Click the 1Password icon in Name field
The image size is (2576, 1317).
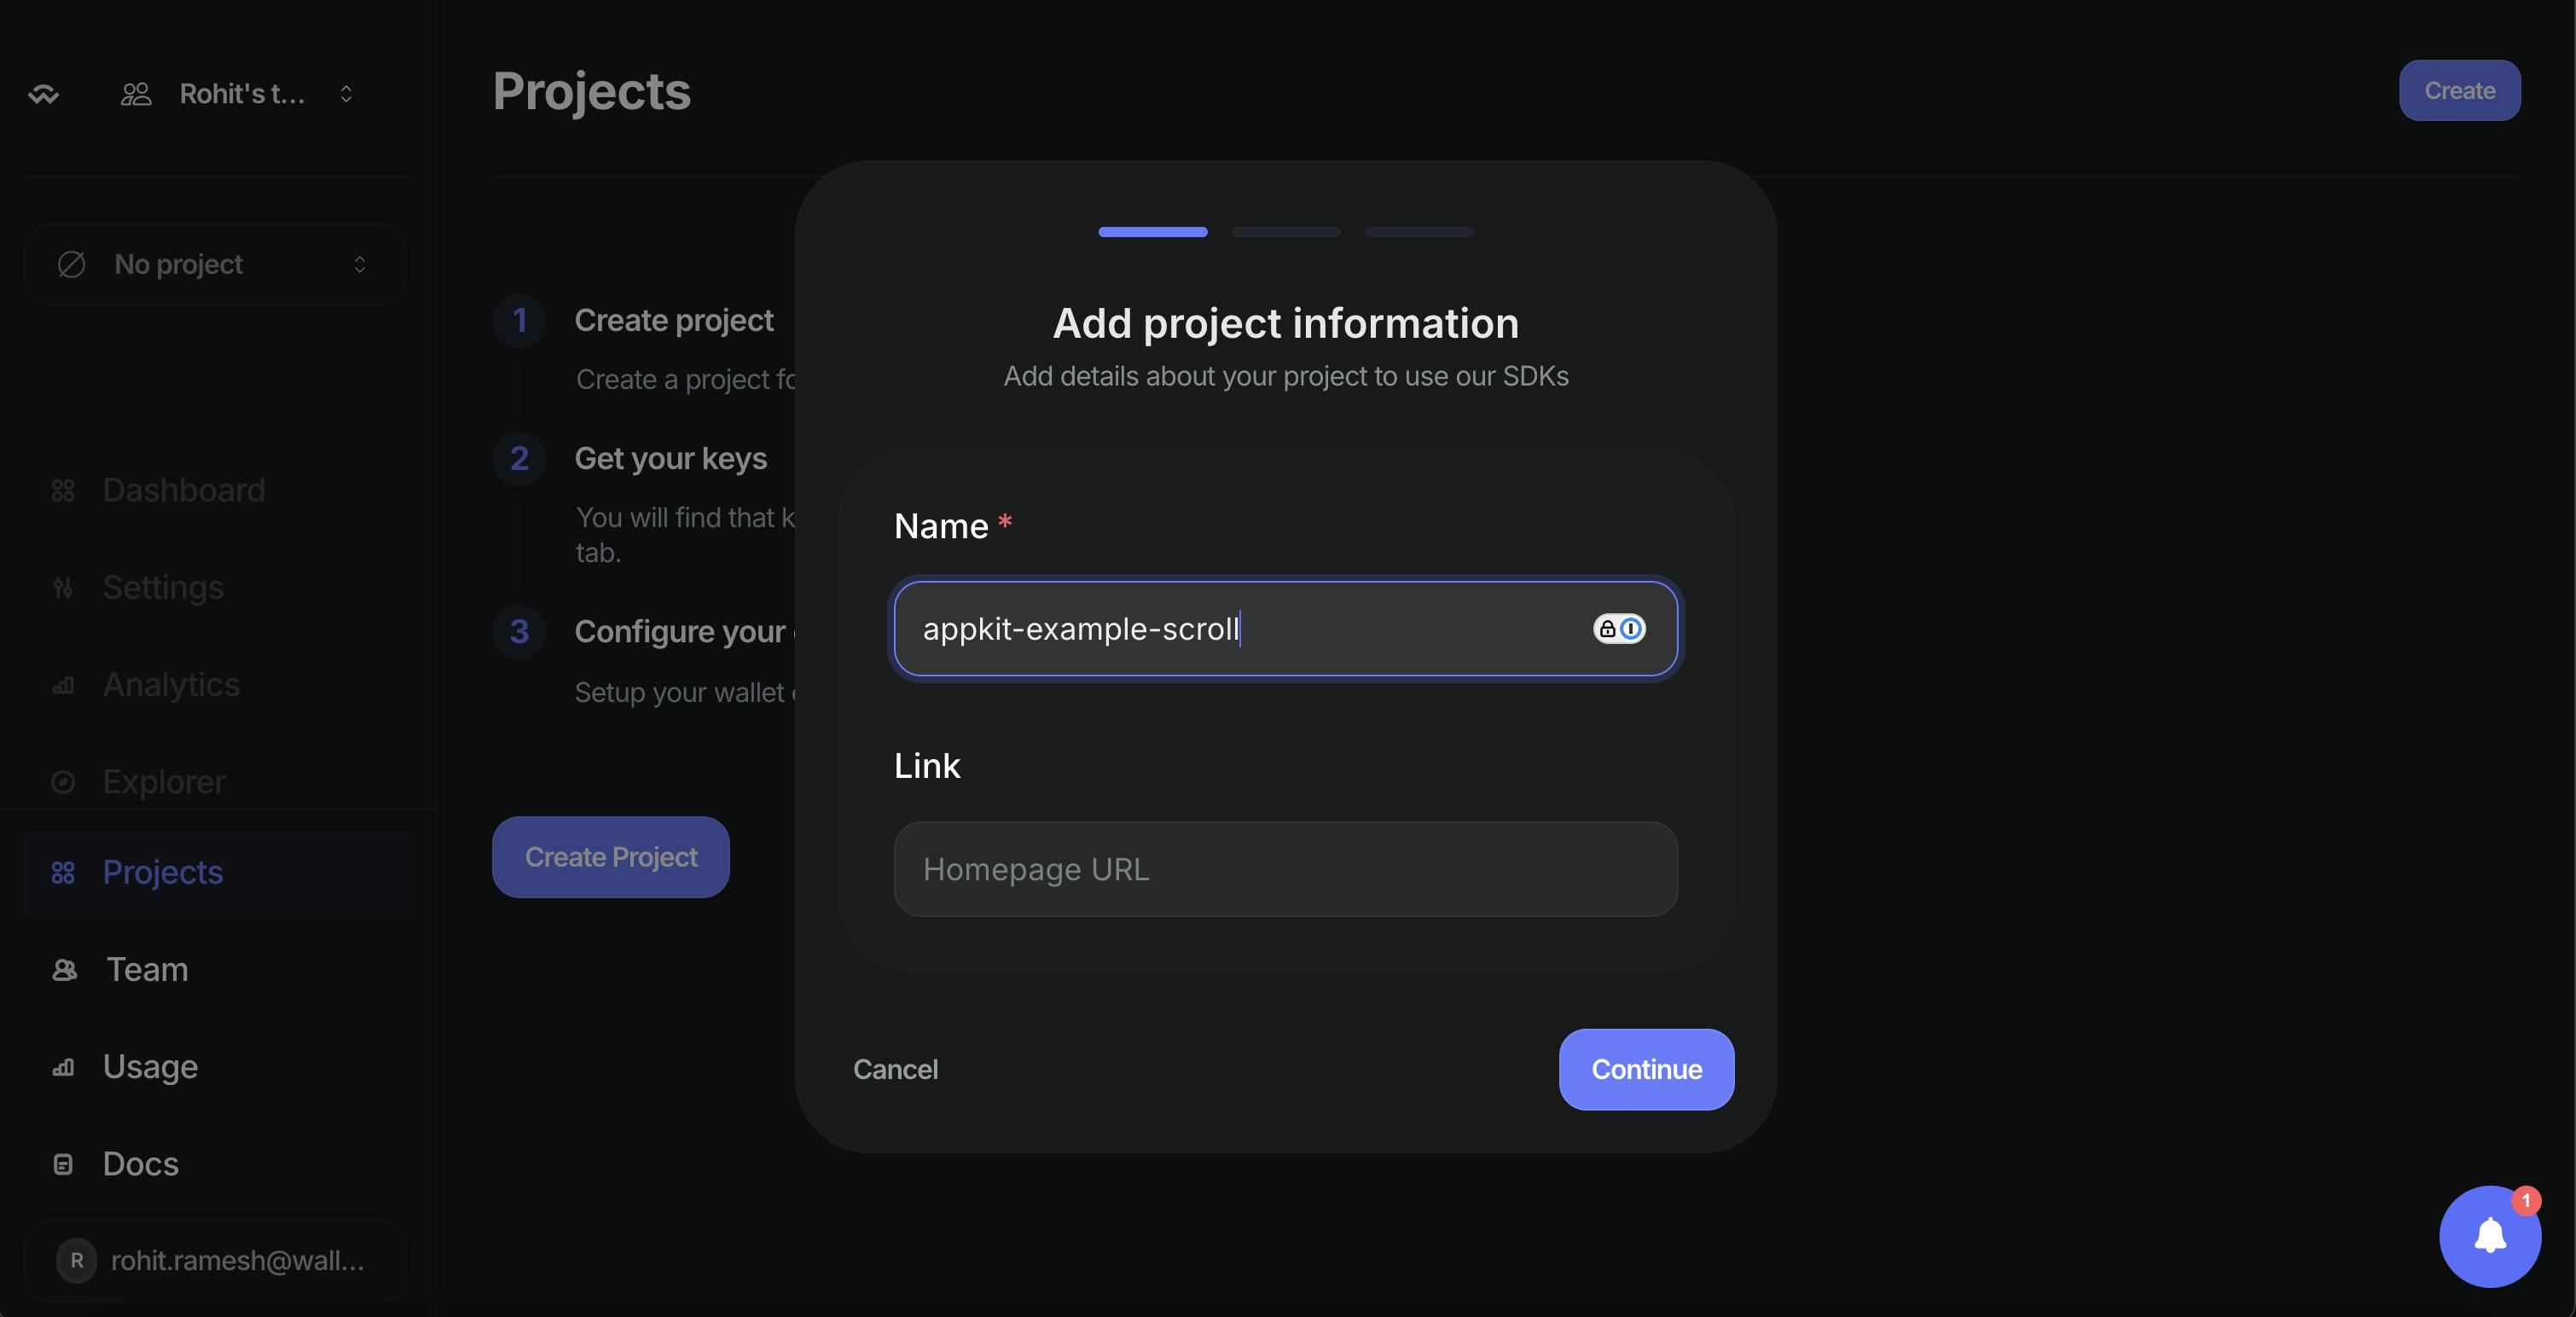coord(1630,629)
